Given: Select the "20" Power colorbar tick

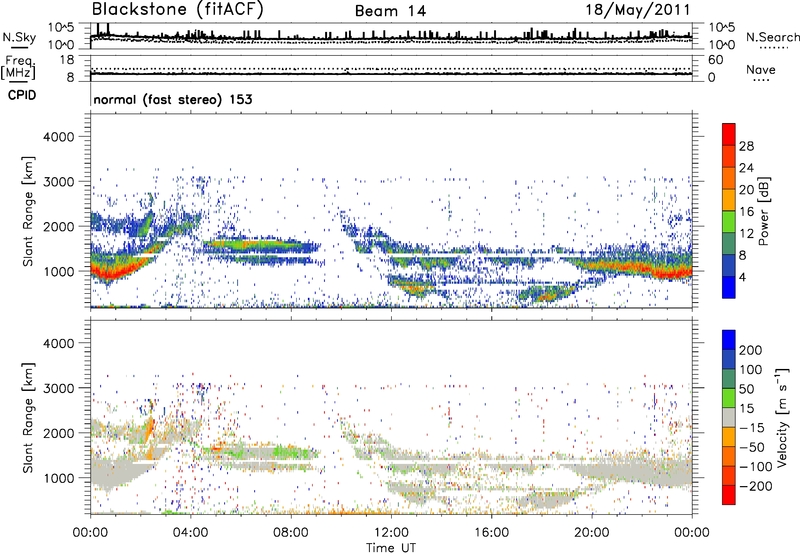Looking at the screenshot, I should pos(746,190).
